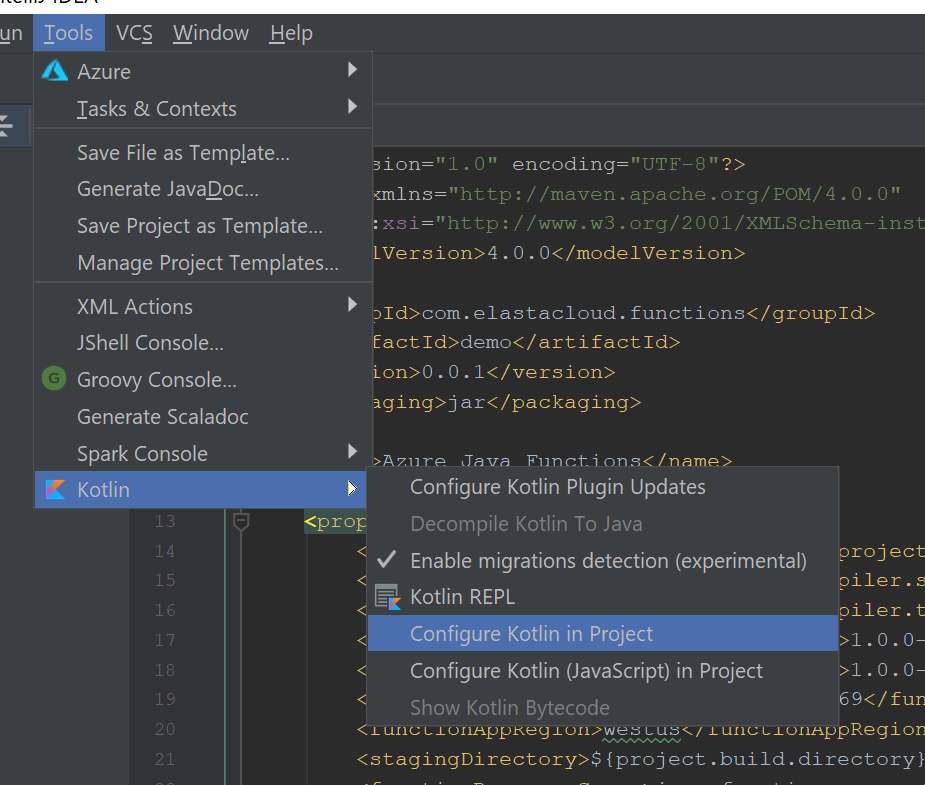Image resolution: width=925 pixels, height=785 pixels.
Task: Expand XML Actions submenu arrow
Action: 352,304
